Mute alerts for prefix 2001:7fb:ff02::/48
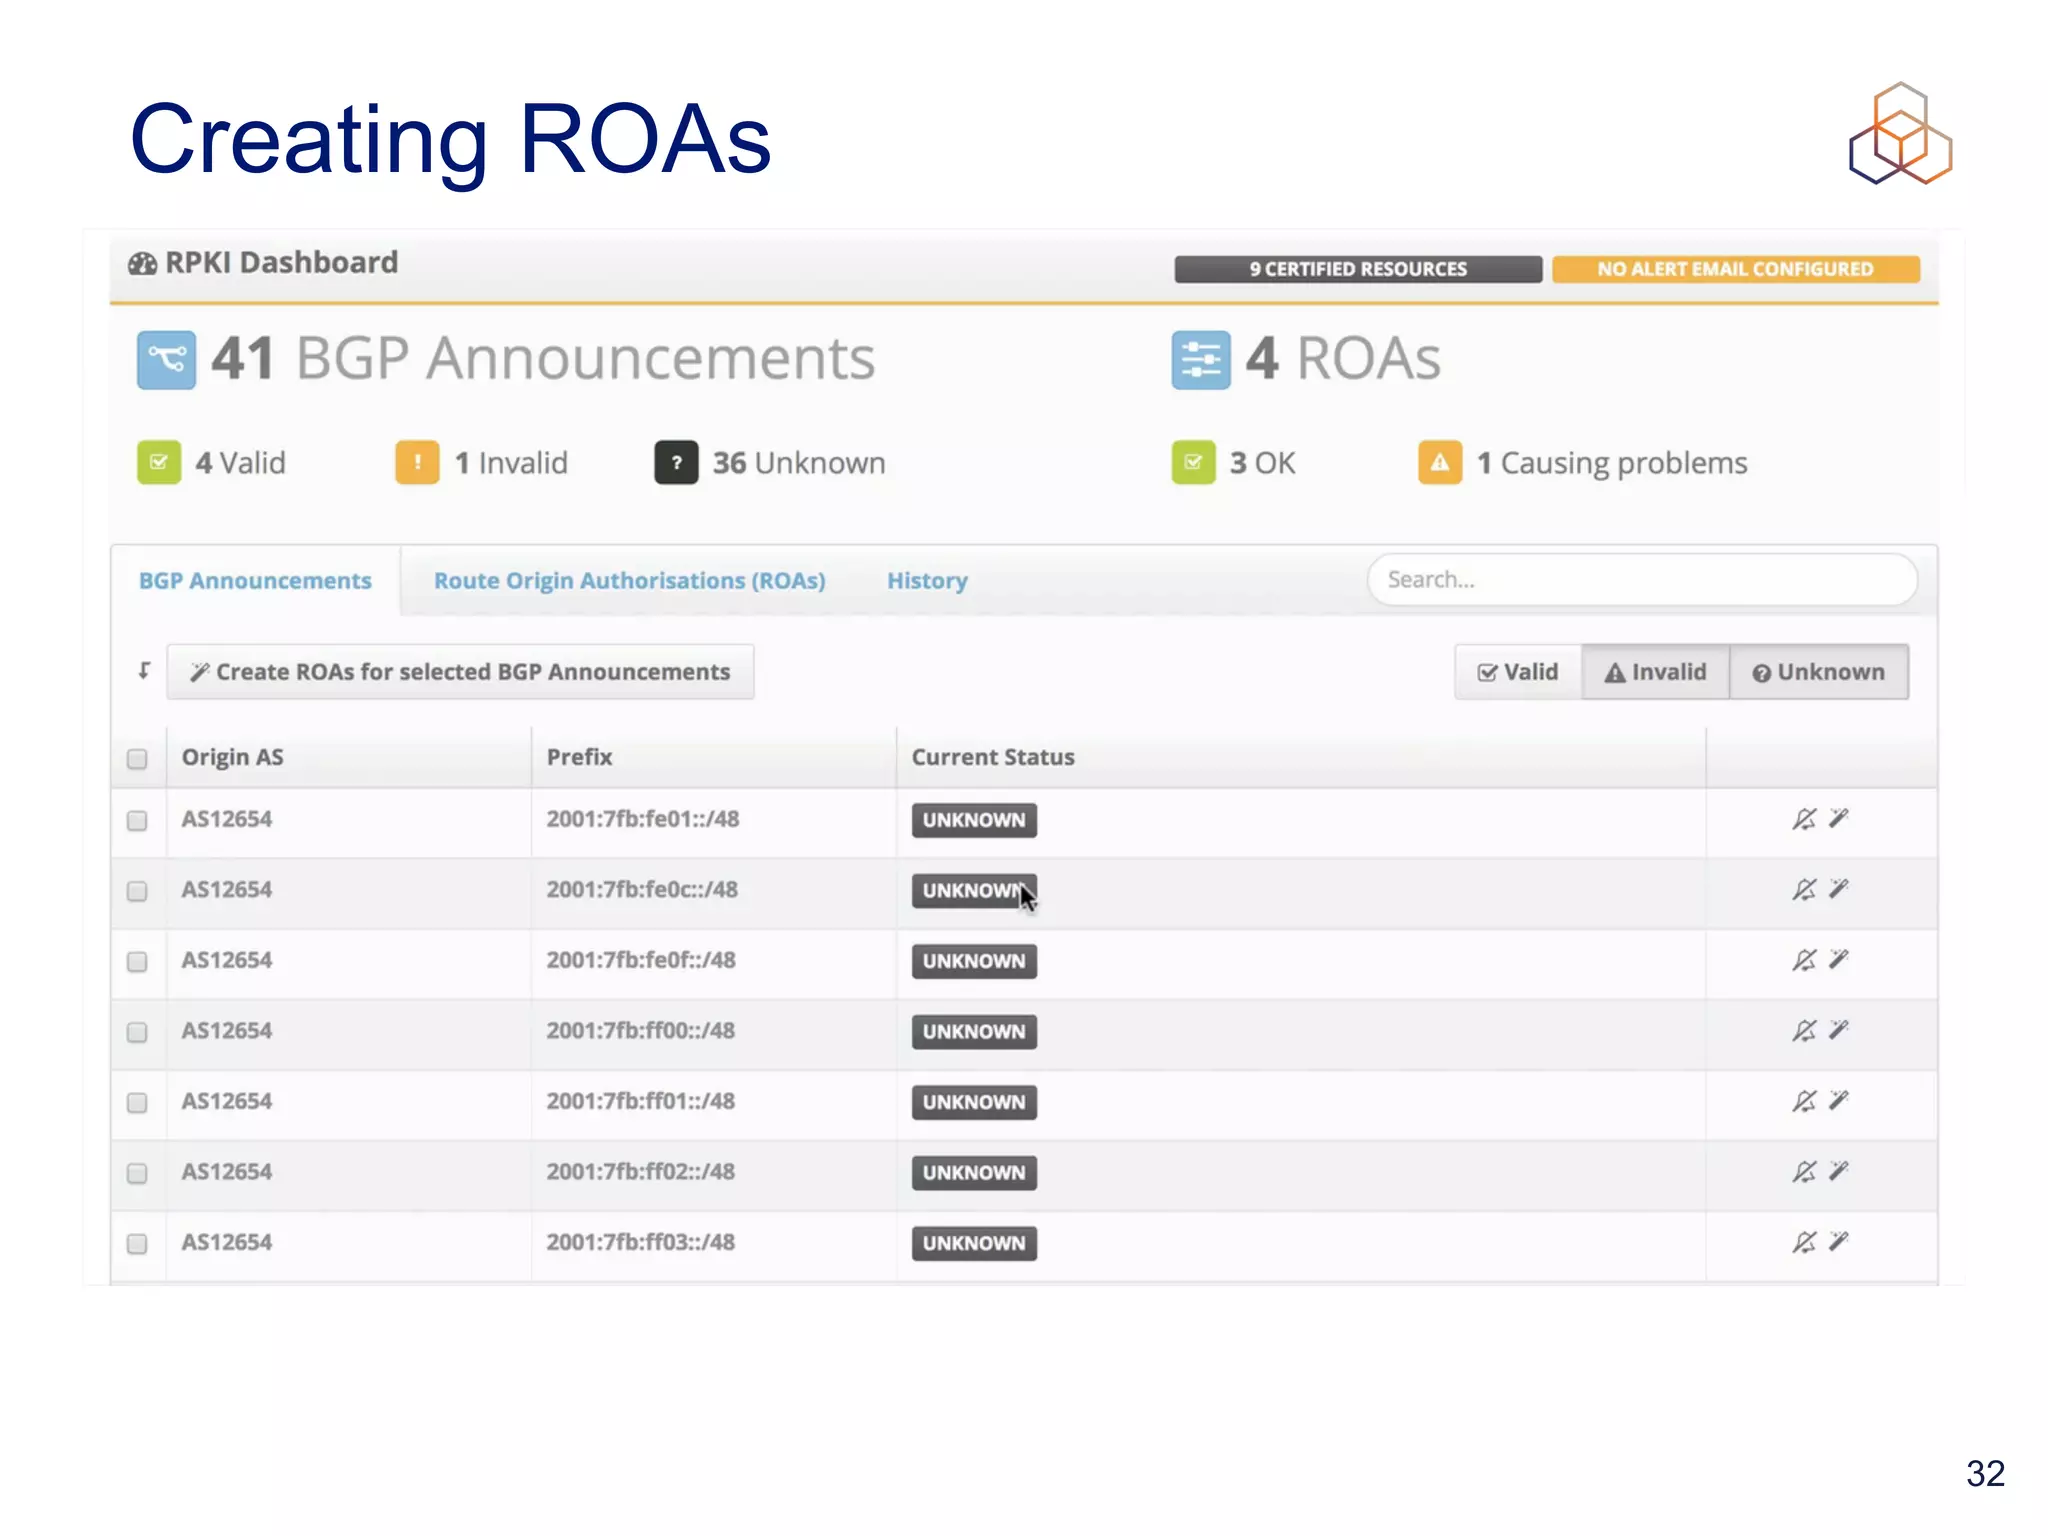Image resolution: width=2048 pixels, height=1536 pixels. coord(1804,1172)
